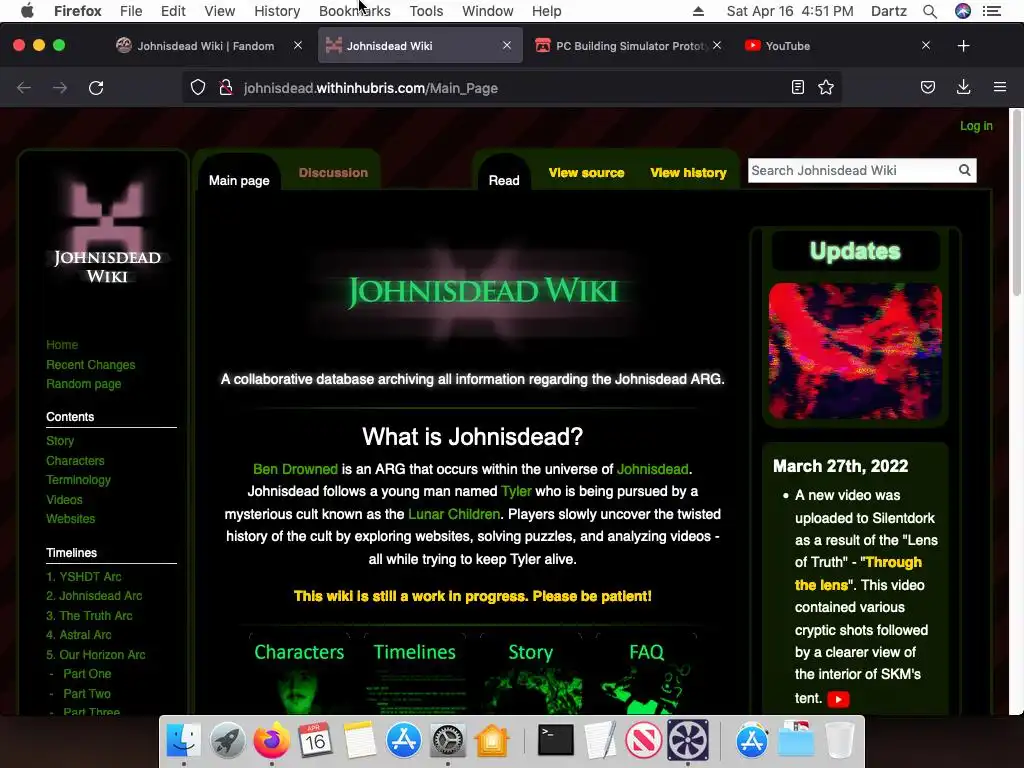The image size is (1024, 768).
Task: Open the Home app in the dock
Action: pos(491,741)
